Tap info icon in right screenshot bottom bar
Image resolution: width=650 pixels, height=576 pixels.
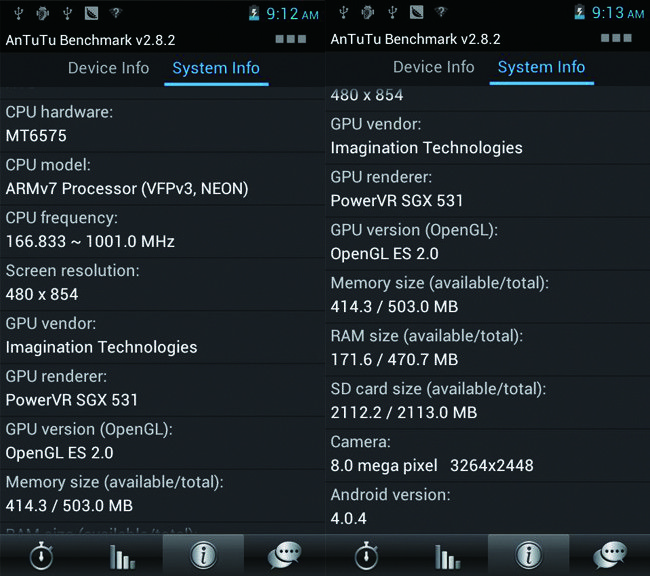[529, 555]
